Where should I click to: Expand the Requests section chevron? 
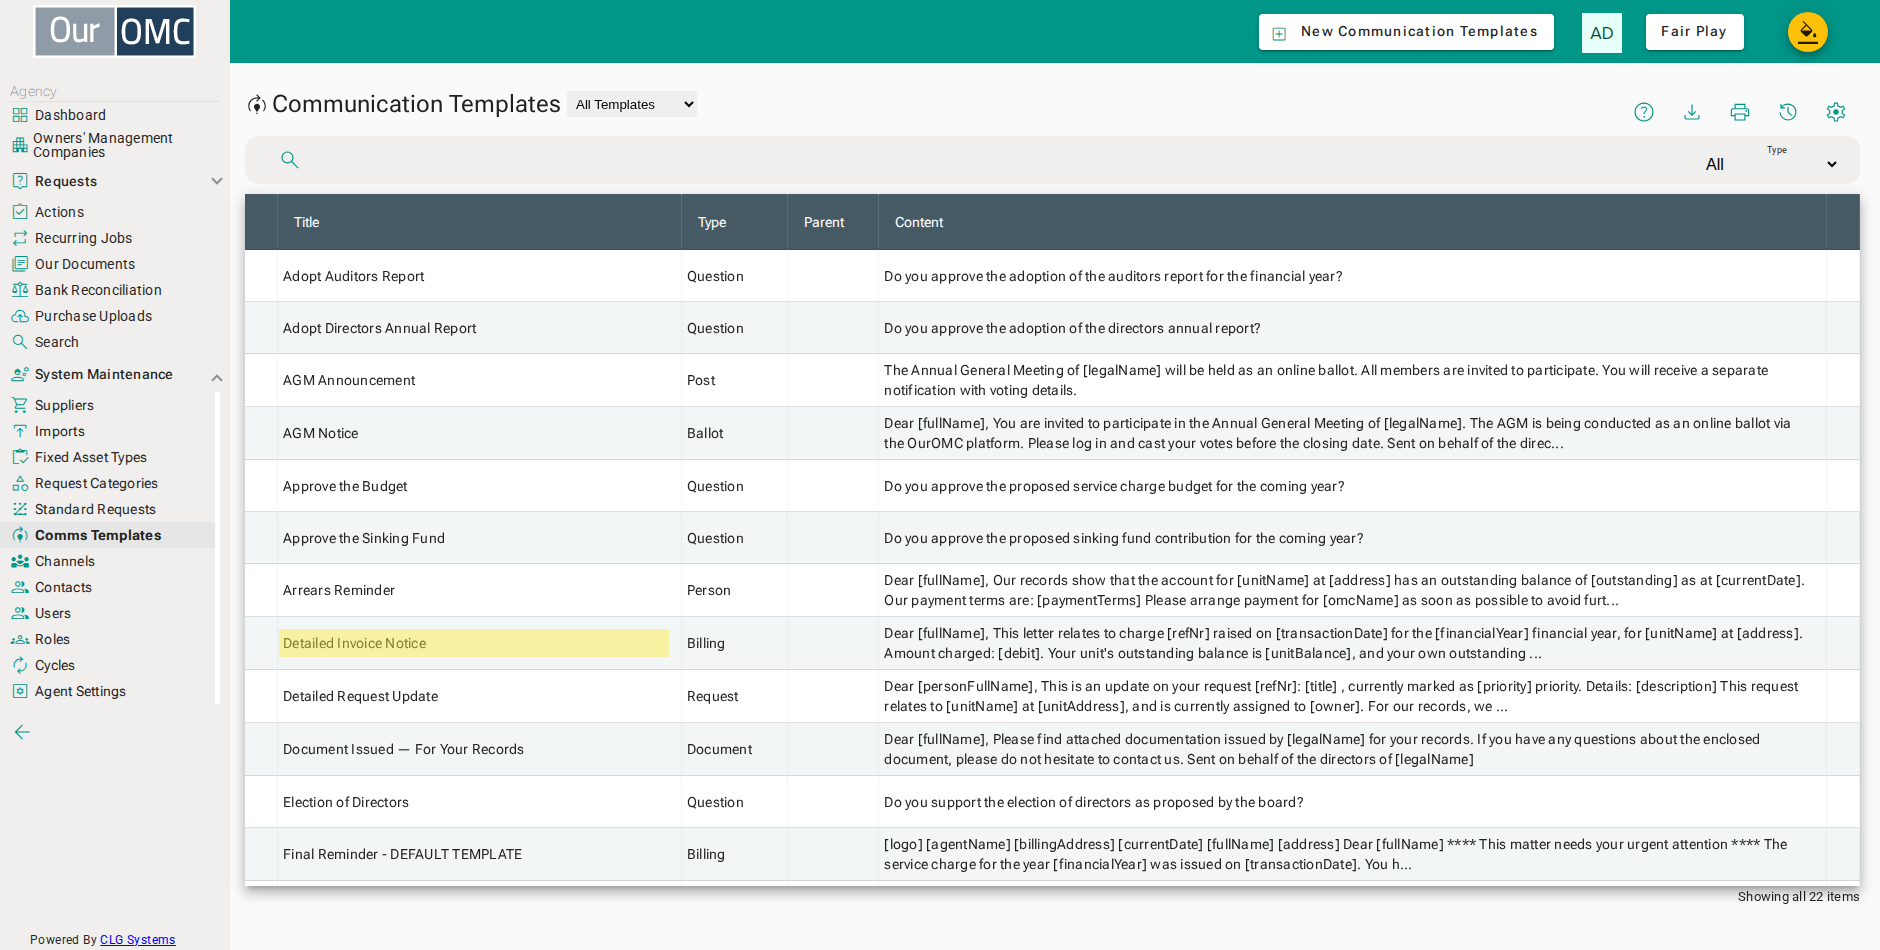[x=217, y=181]
